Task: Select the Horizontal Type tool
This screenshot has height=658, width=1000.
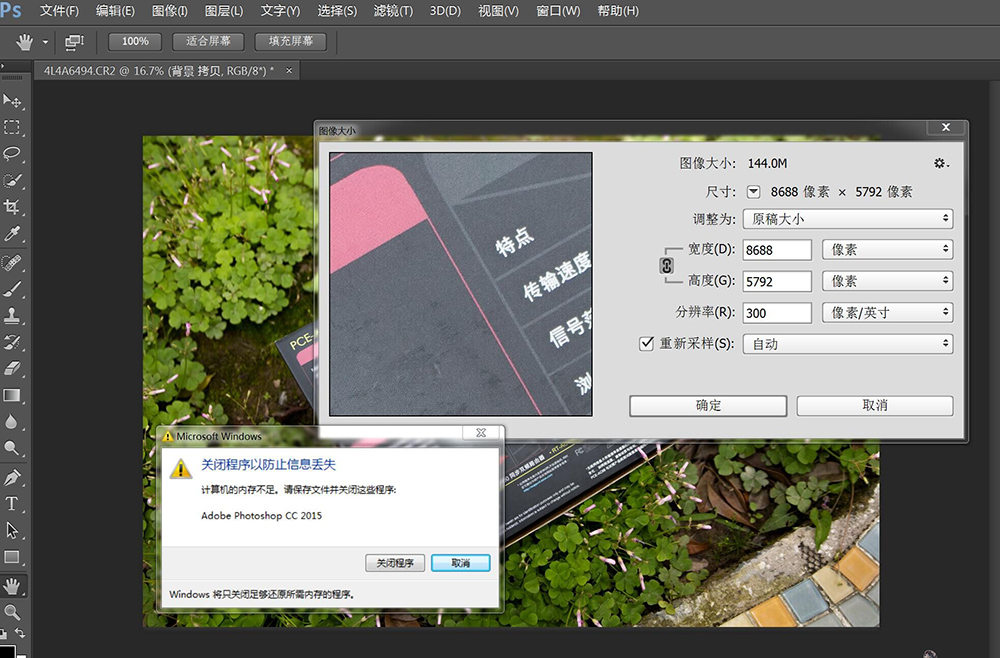Action: (12, 503)
